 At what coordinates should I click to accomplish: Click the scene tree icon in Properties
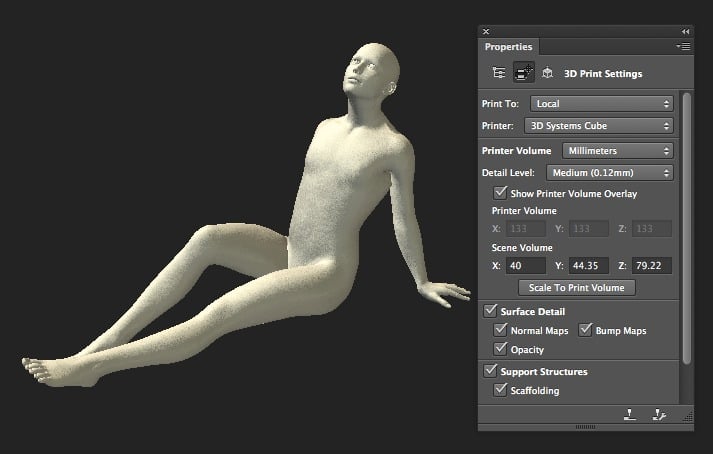[498, 73]
